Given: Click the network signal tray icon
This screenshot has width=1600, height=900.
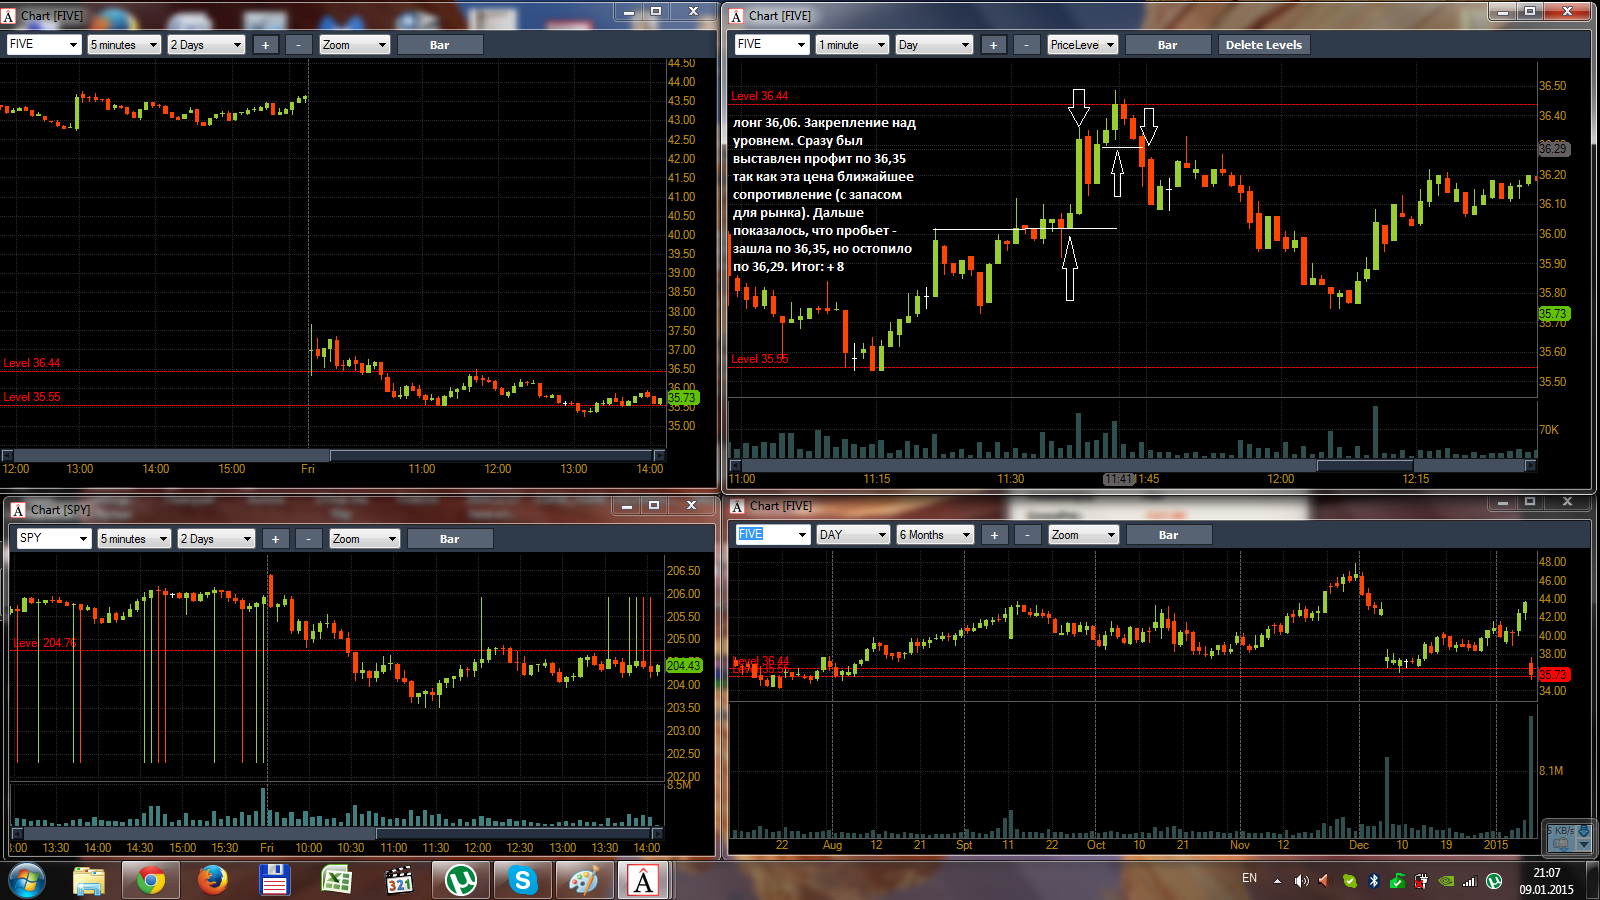Looking at the screenshot, I should pyautogui.click(x=1470, y=881).
